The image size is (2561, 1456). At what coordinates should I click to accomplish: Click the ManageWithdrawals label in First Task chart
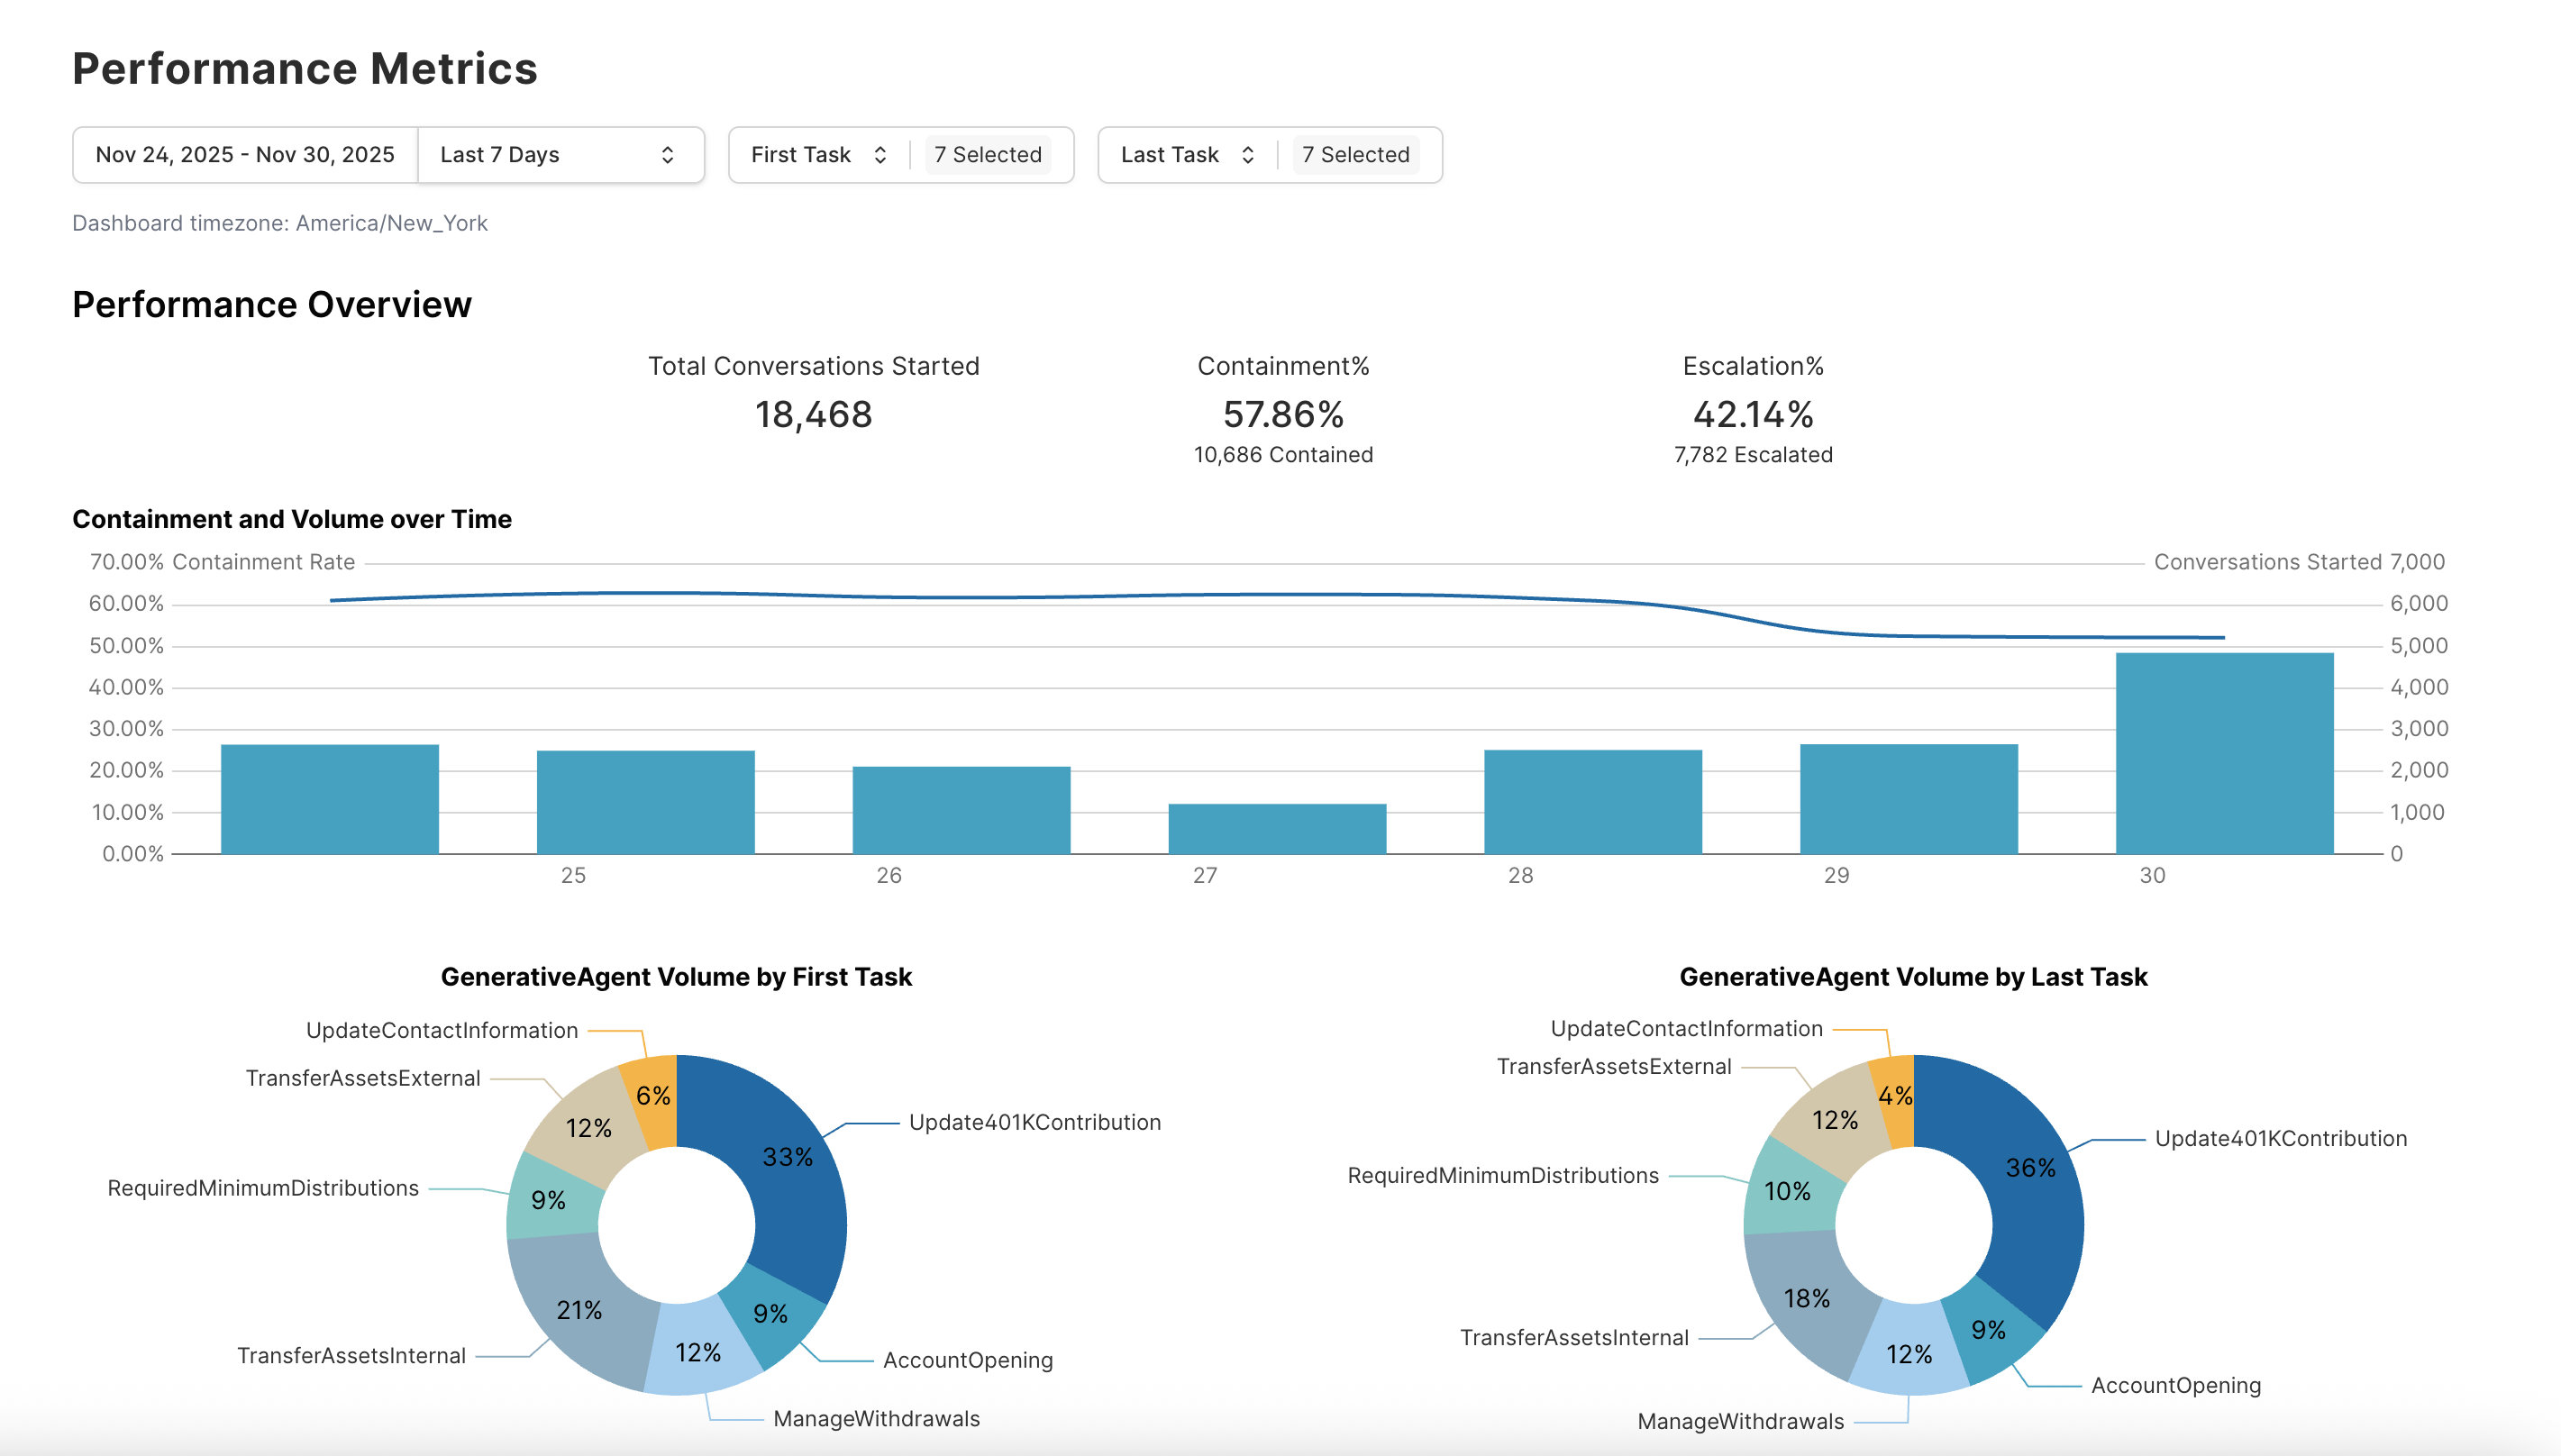(x=876, y=1419)
